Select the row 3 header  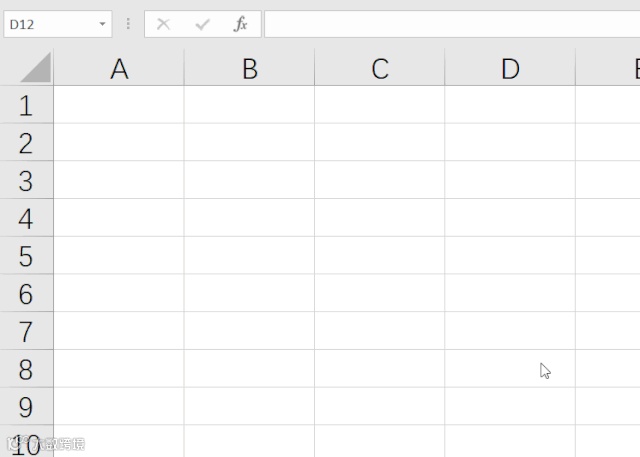coord(26,181)
